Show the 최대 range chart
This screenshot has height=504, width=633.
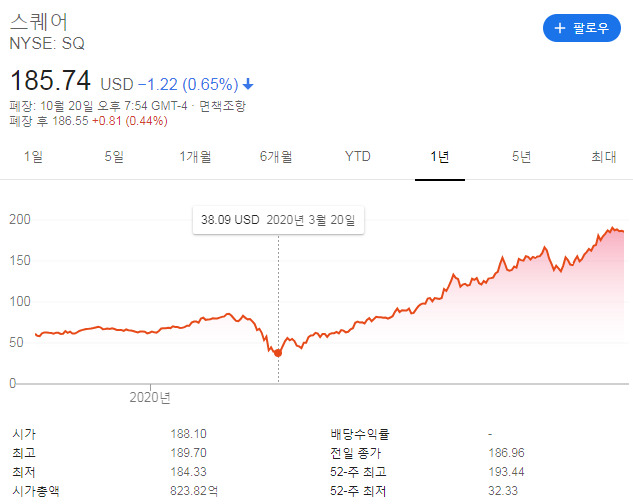pos(604,156)
